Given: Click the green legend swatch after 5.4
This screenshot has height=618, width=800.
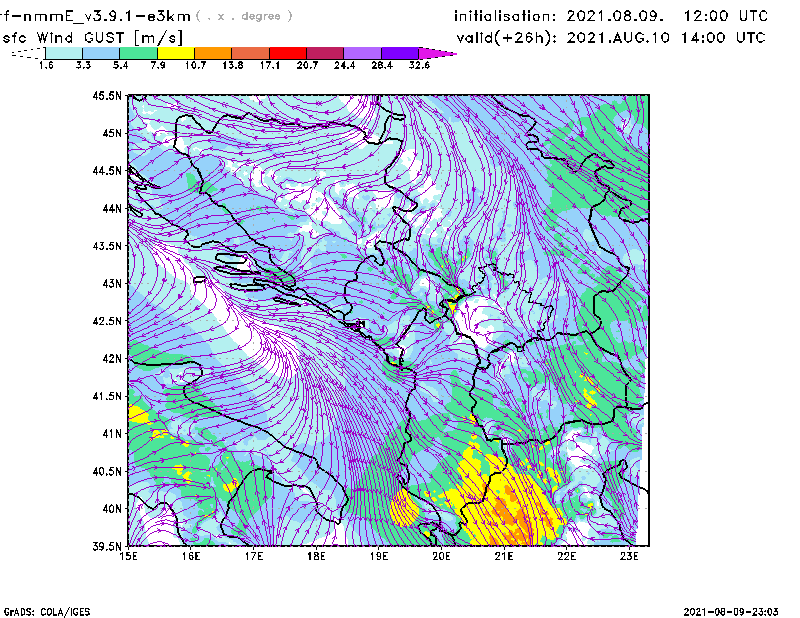Looking at the screenshot, I should point(139,53).
